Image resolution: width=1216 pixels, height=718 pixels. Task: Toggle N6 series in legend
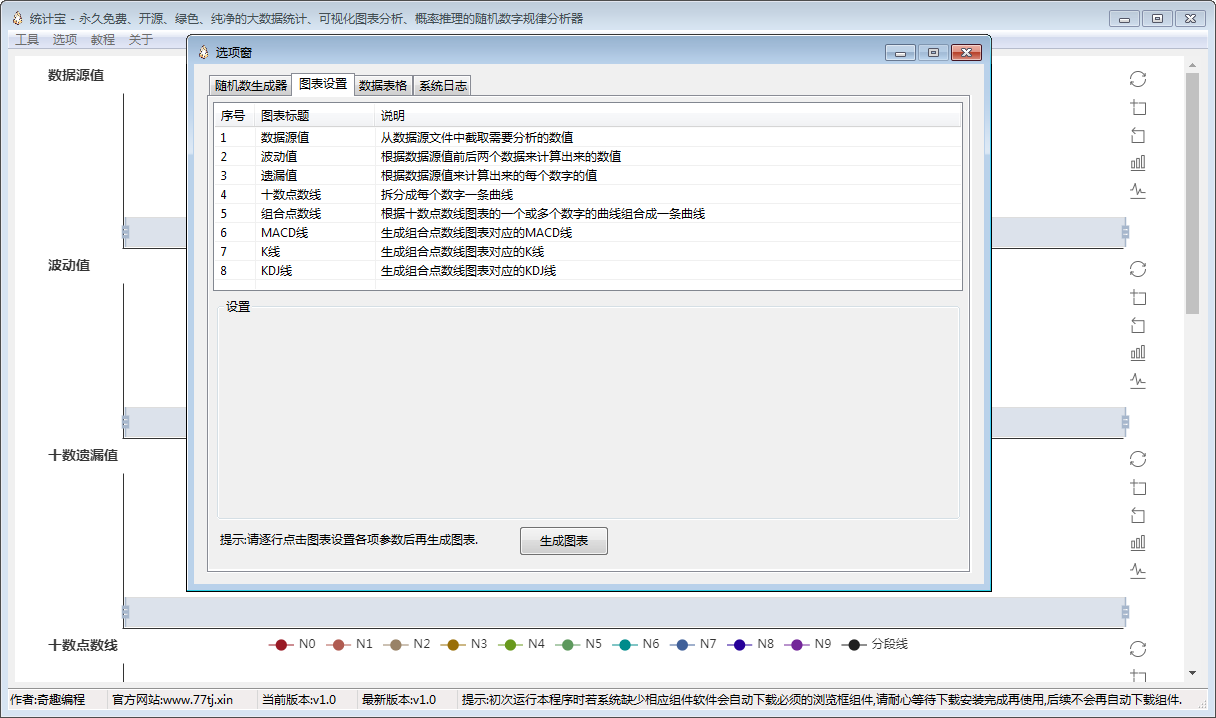click(636, 645)
